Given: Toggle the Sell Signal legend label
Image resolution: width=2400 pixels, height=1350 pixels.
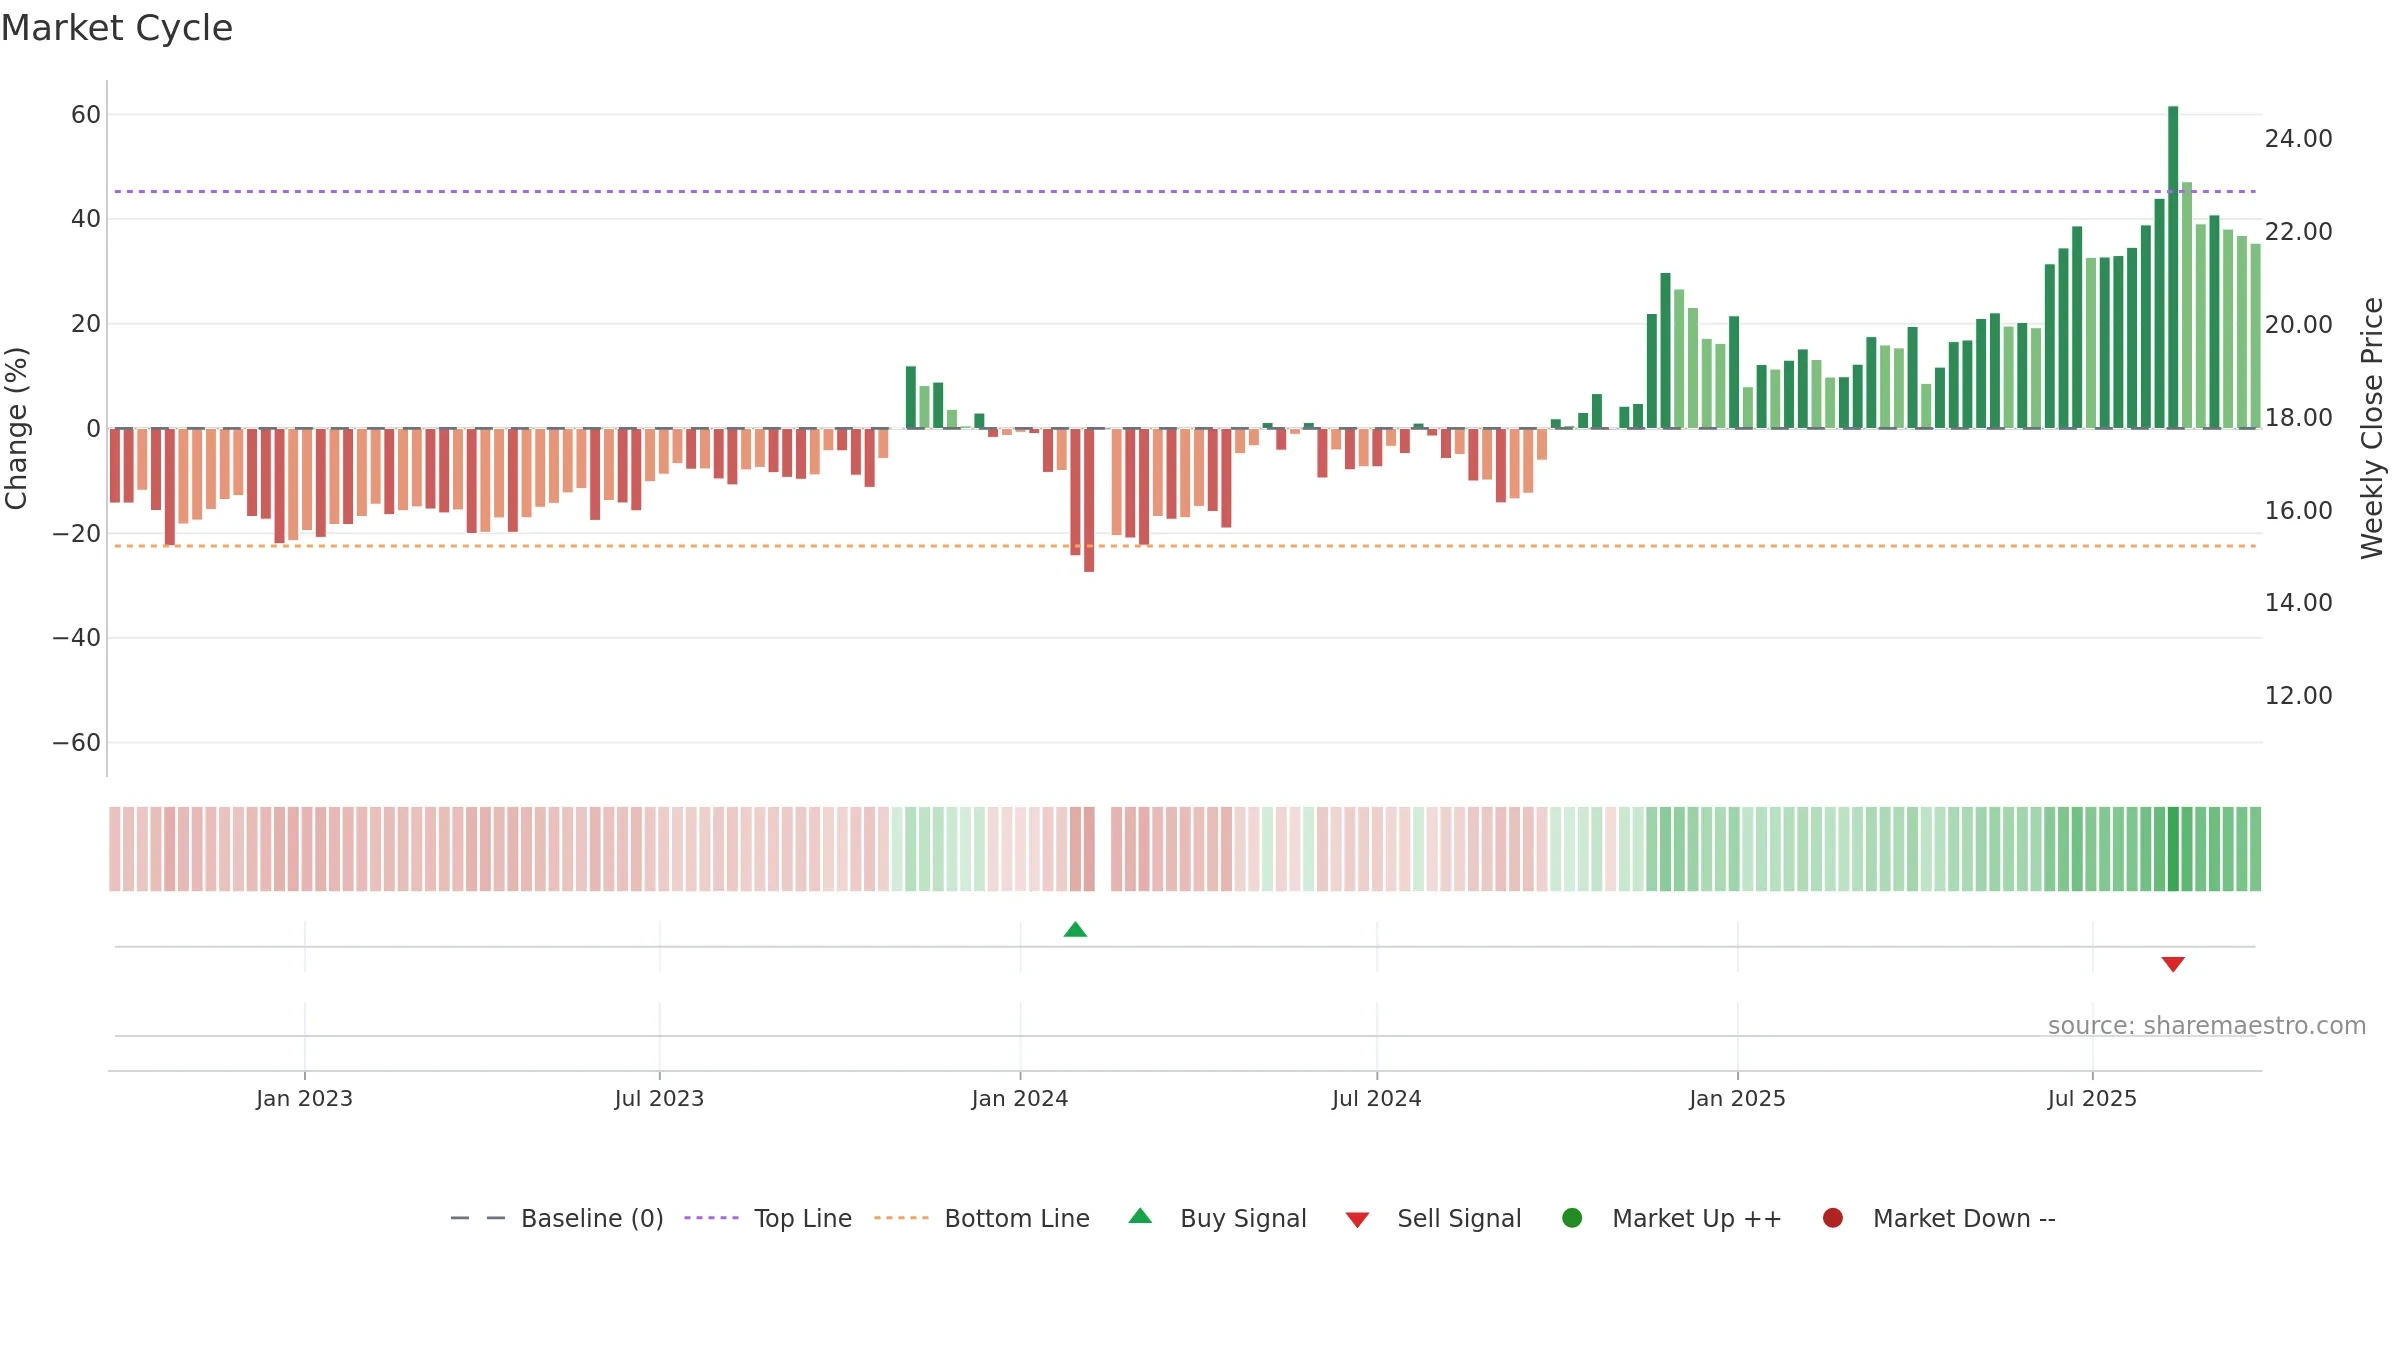Looking at the screenshot, I should pos(1459,1219).
